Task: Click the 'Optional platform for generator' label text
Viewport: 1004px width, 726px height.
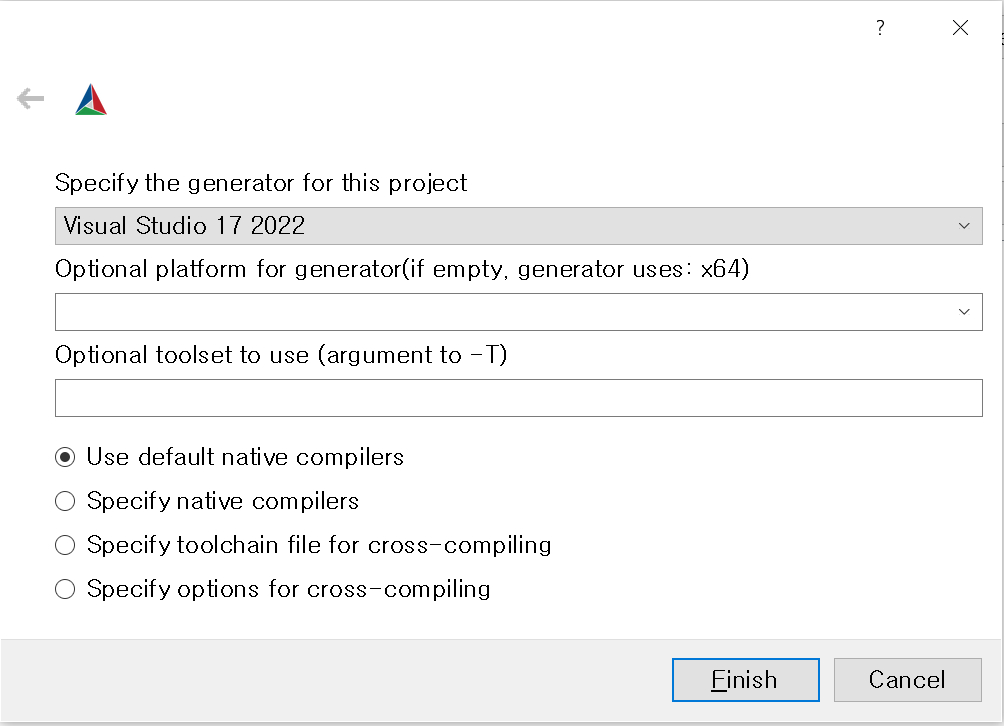Action: (x=402, y=269)
